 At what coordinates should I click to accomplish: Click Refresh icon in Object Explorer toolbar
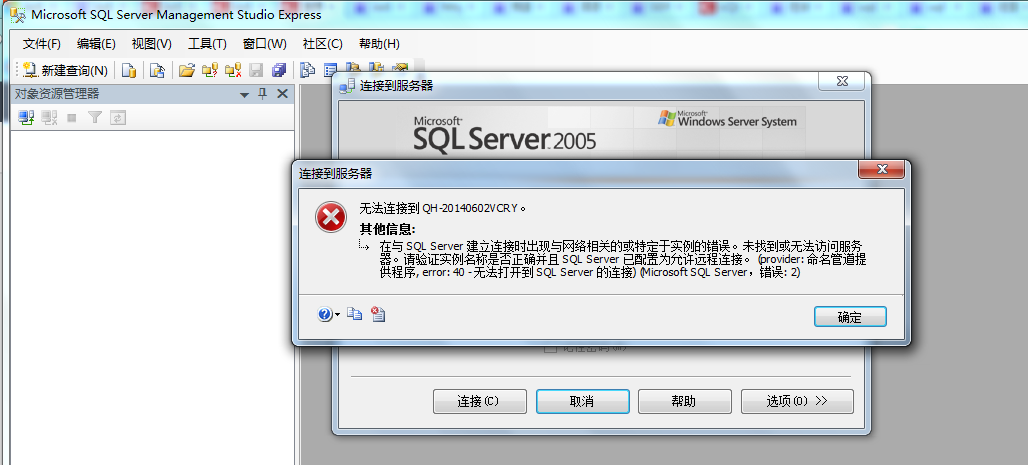click(118, 118)
